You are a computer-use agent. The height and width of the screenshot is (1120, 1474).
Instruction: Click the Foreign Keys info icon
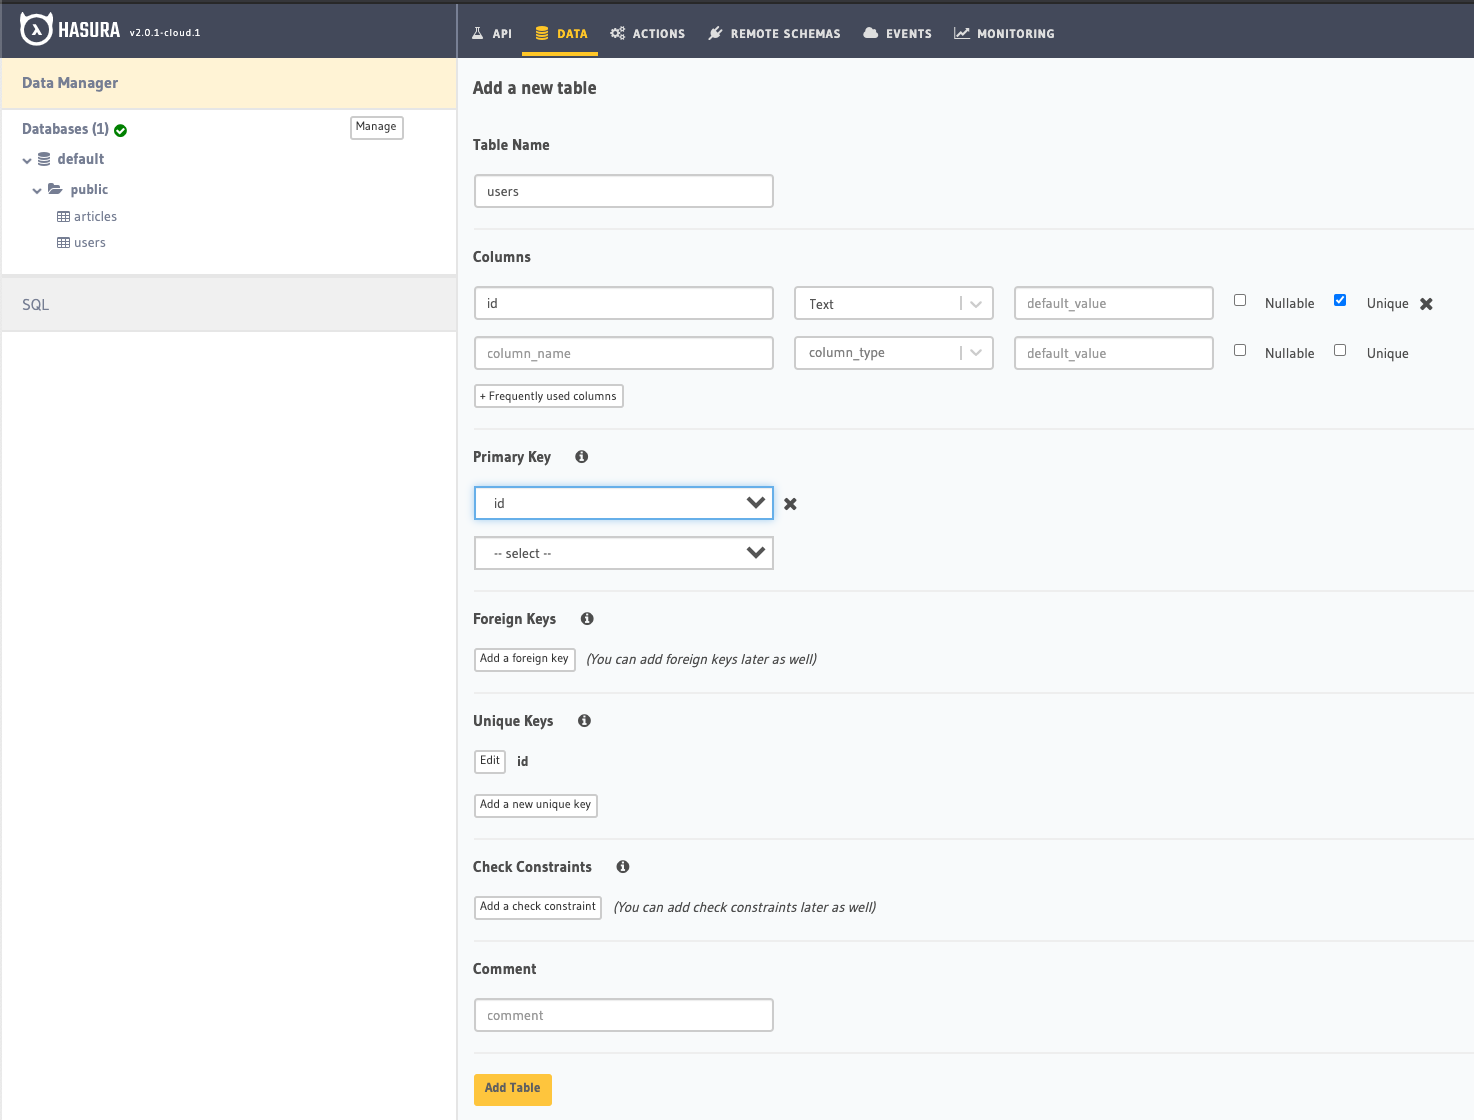[x=587, y=619]
